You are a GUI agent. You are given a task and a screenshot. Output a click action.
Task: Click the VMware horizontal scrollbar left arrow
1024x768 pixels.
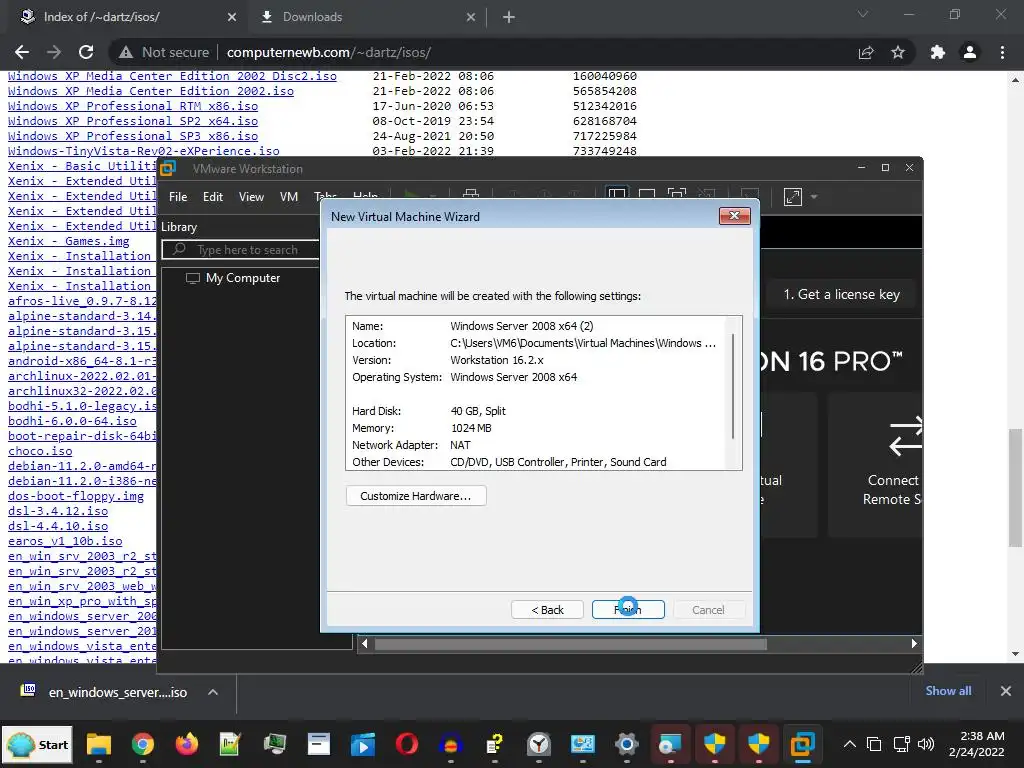pos(364,643)
